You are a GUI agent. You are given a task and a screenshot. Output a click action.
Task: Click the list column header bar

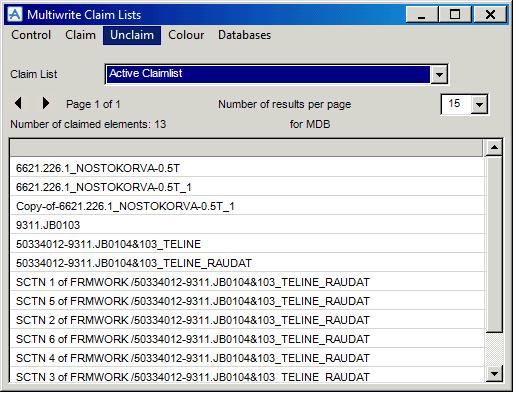[x=246, y=148]
